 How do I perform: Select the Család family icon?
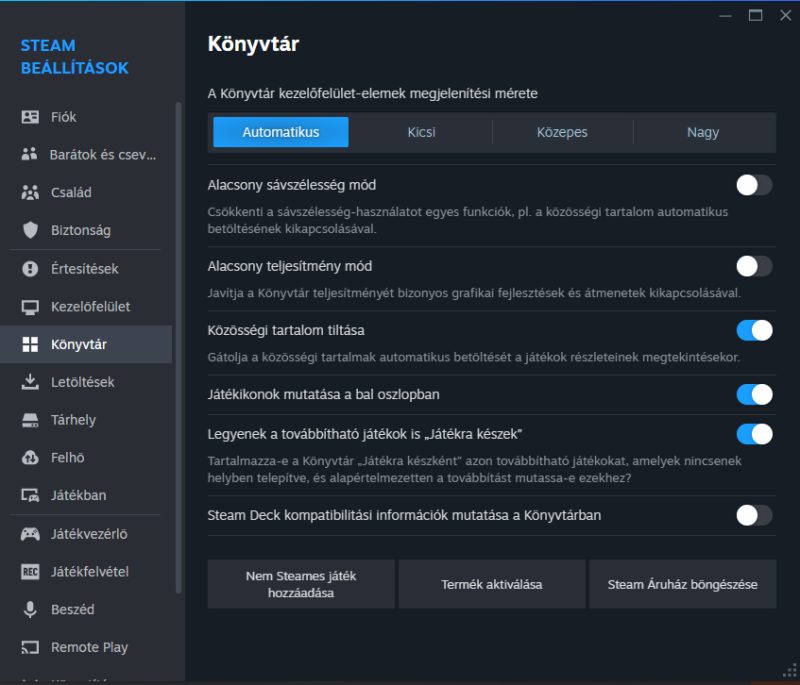tap(30, 193)
